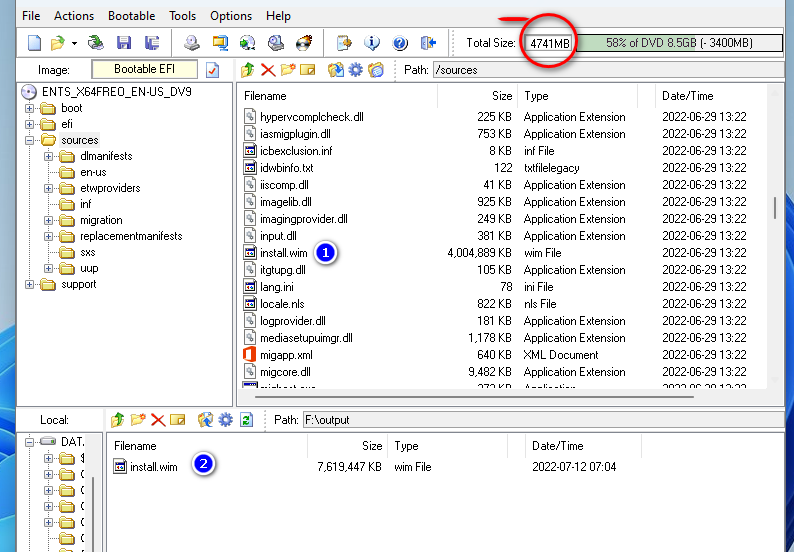794x552 pixels.
Task: Click Rename icon in the Local toolbar
Action: (x=178, y=420)
